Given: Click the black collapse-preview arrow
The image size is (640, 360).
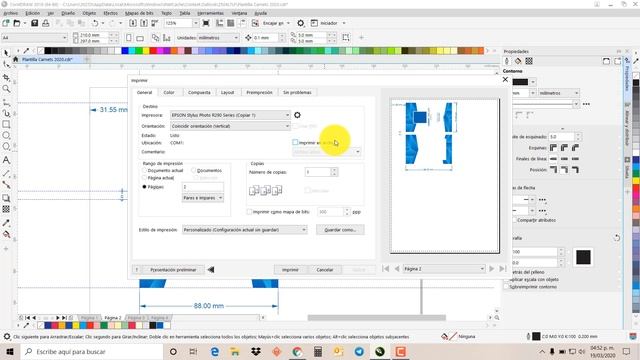Looking at the screenshot, I should pos(211,269).
